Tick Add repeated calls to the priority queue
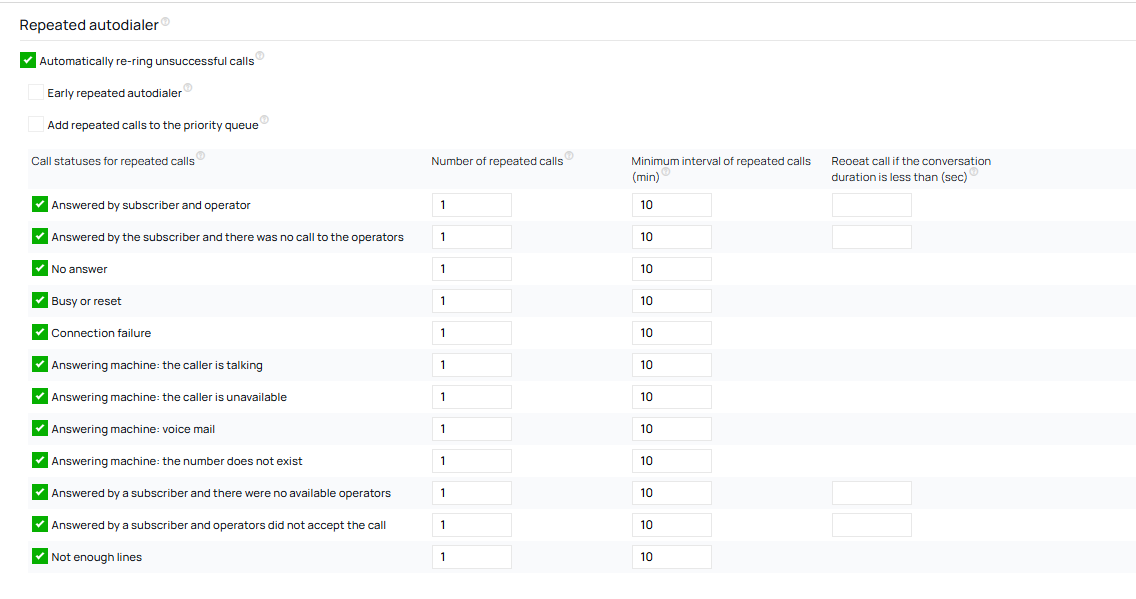Screen dimensions: 1136x599 pyautogui.click(x=36, y=125)
